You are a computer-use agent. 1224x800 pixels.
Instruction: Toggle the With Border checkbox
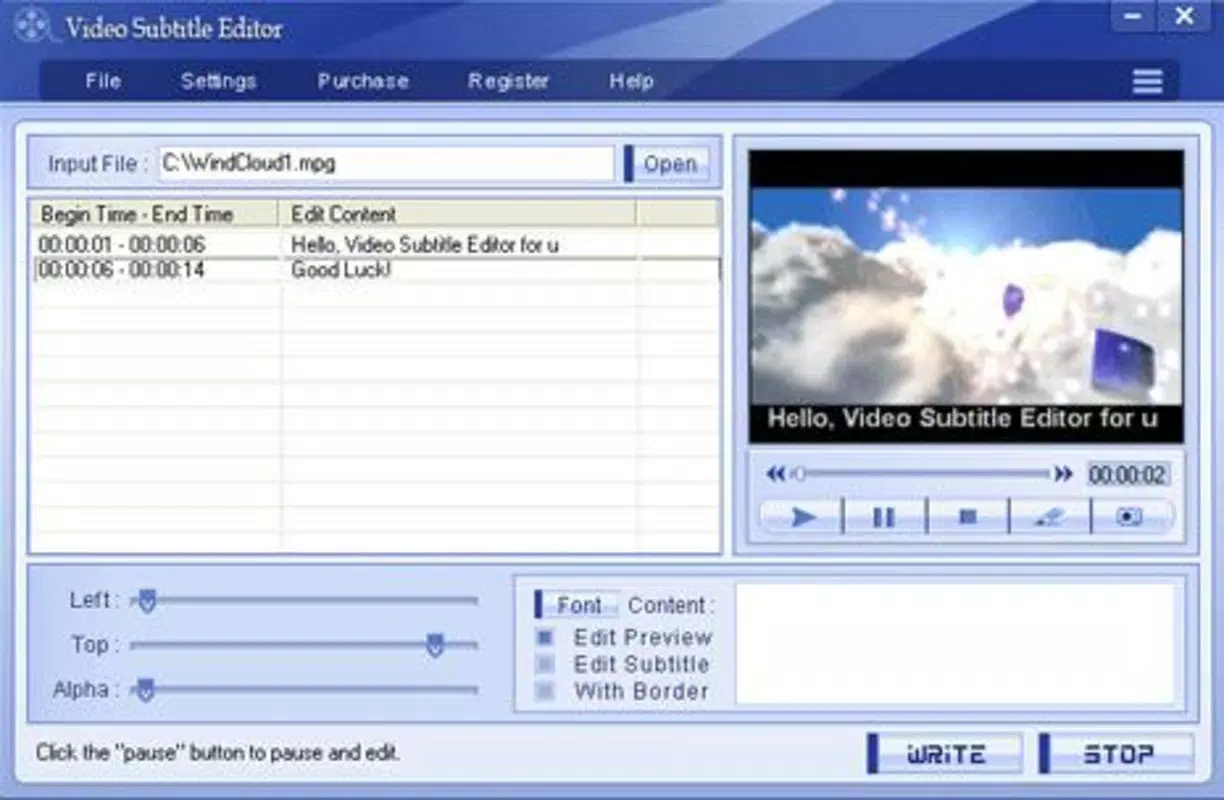(x=545, y=691)
